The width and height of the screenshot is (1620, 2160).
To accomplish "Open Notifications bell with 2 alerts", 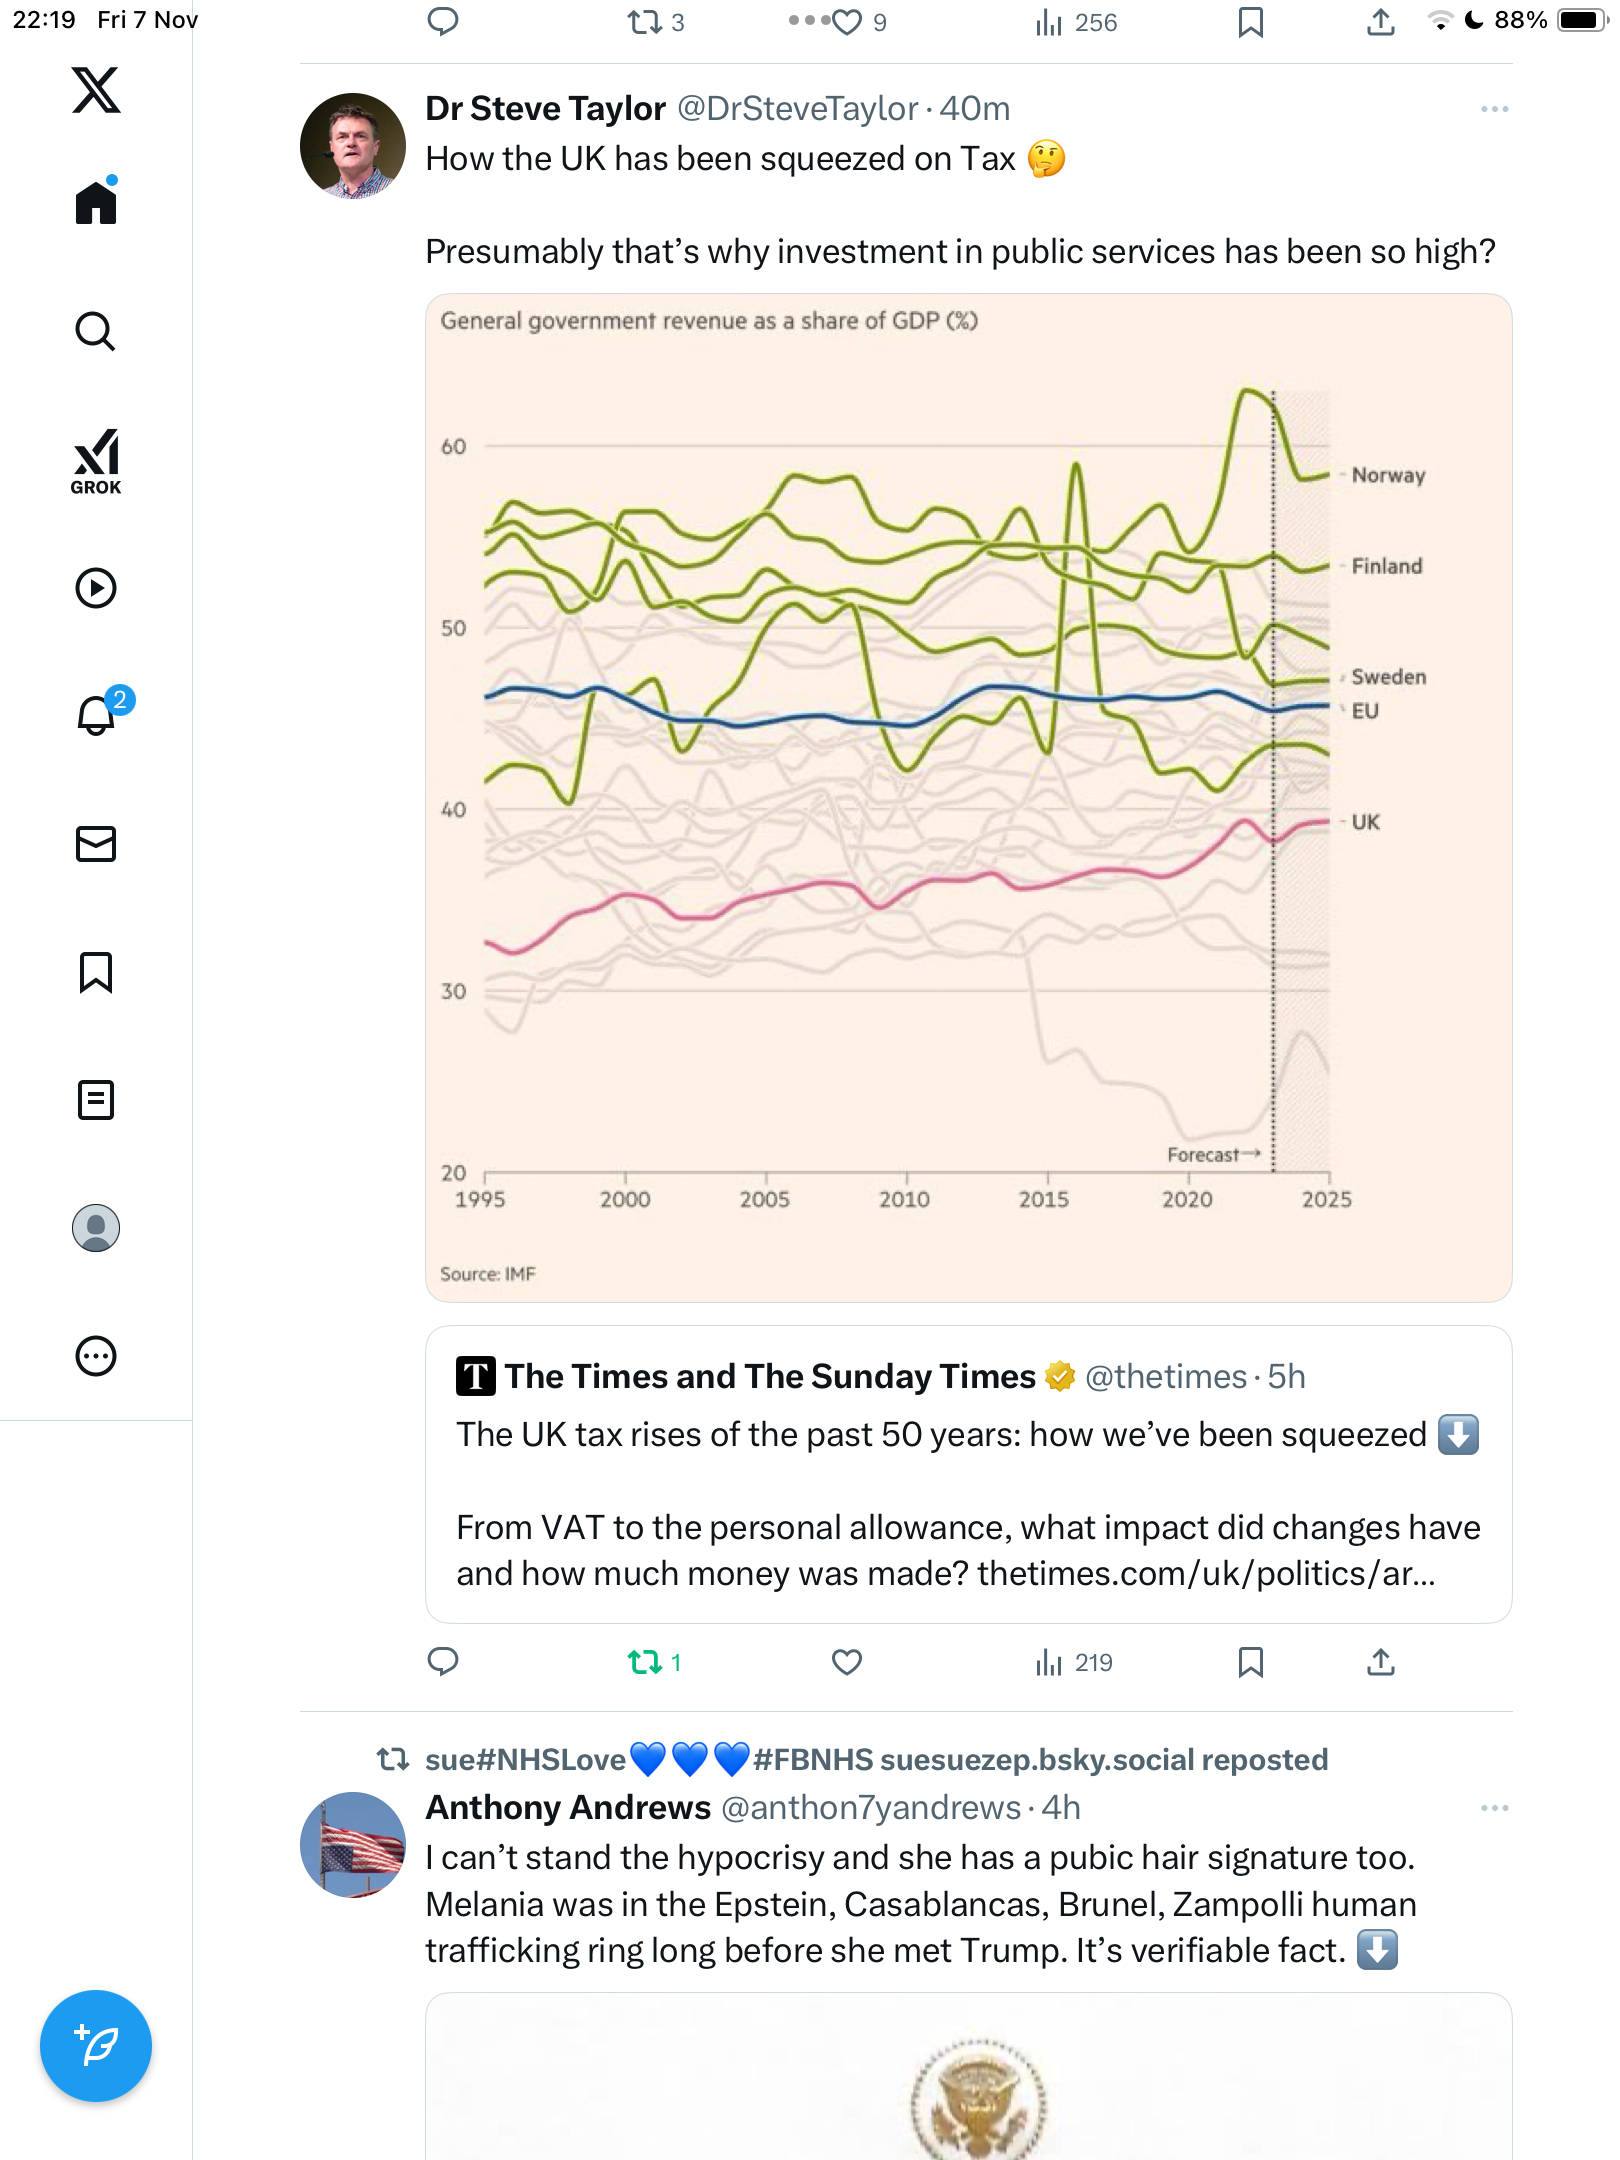I will (x=96, y=715).
